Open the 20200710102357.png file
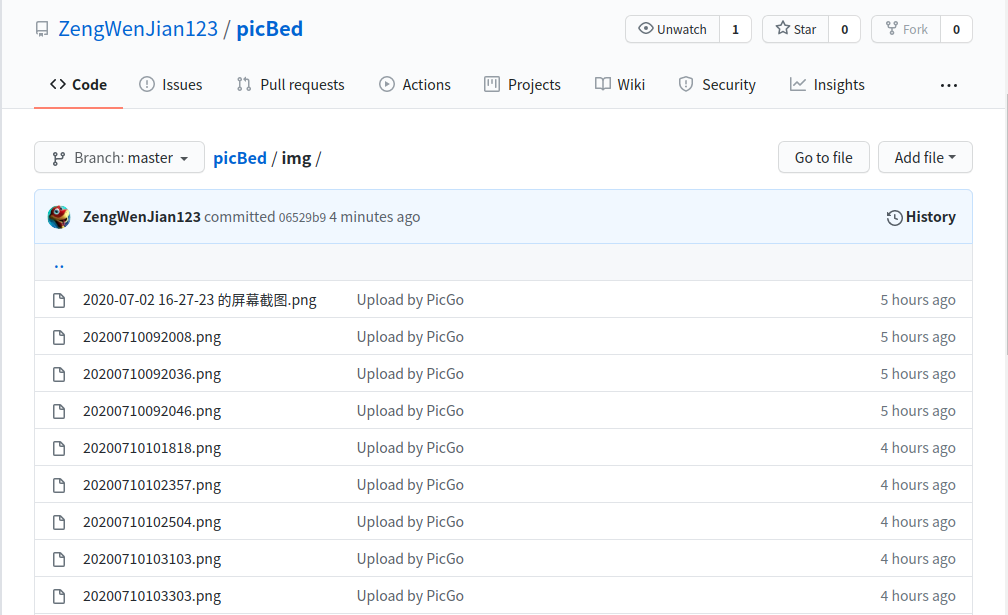 coord(152,485)
